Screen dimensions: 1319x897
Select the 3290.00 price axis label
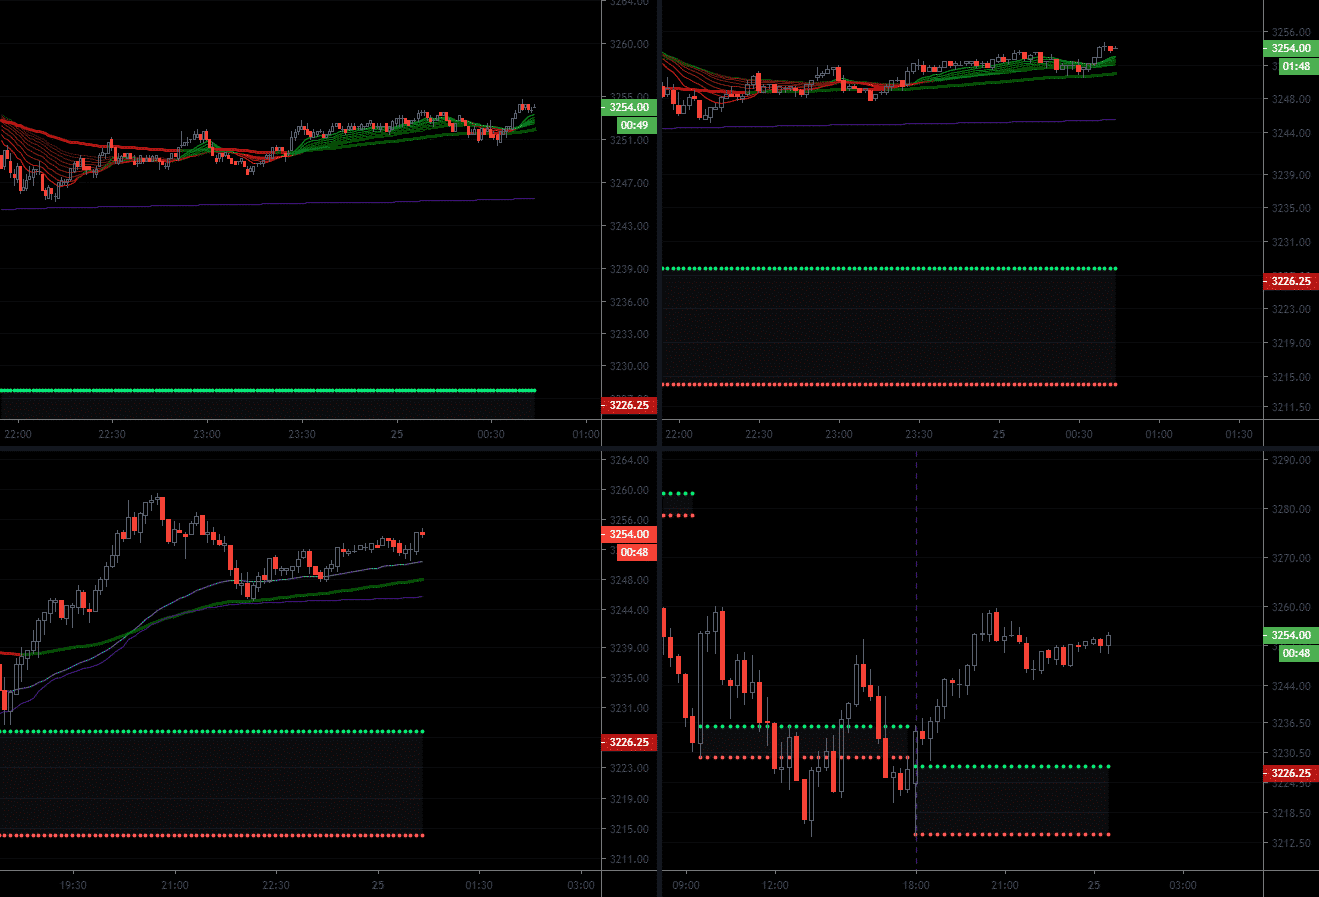tap(1290, 460)
